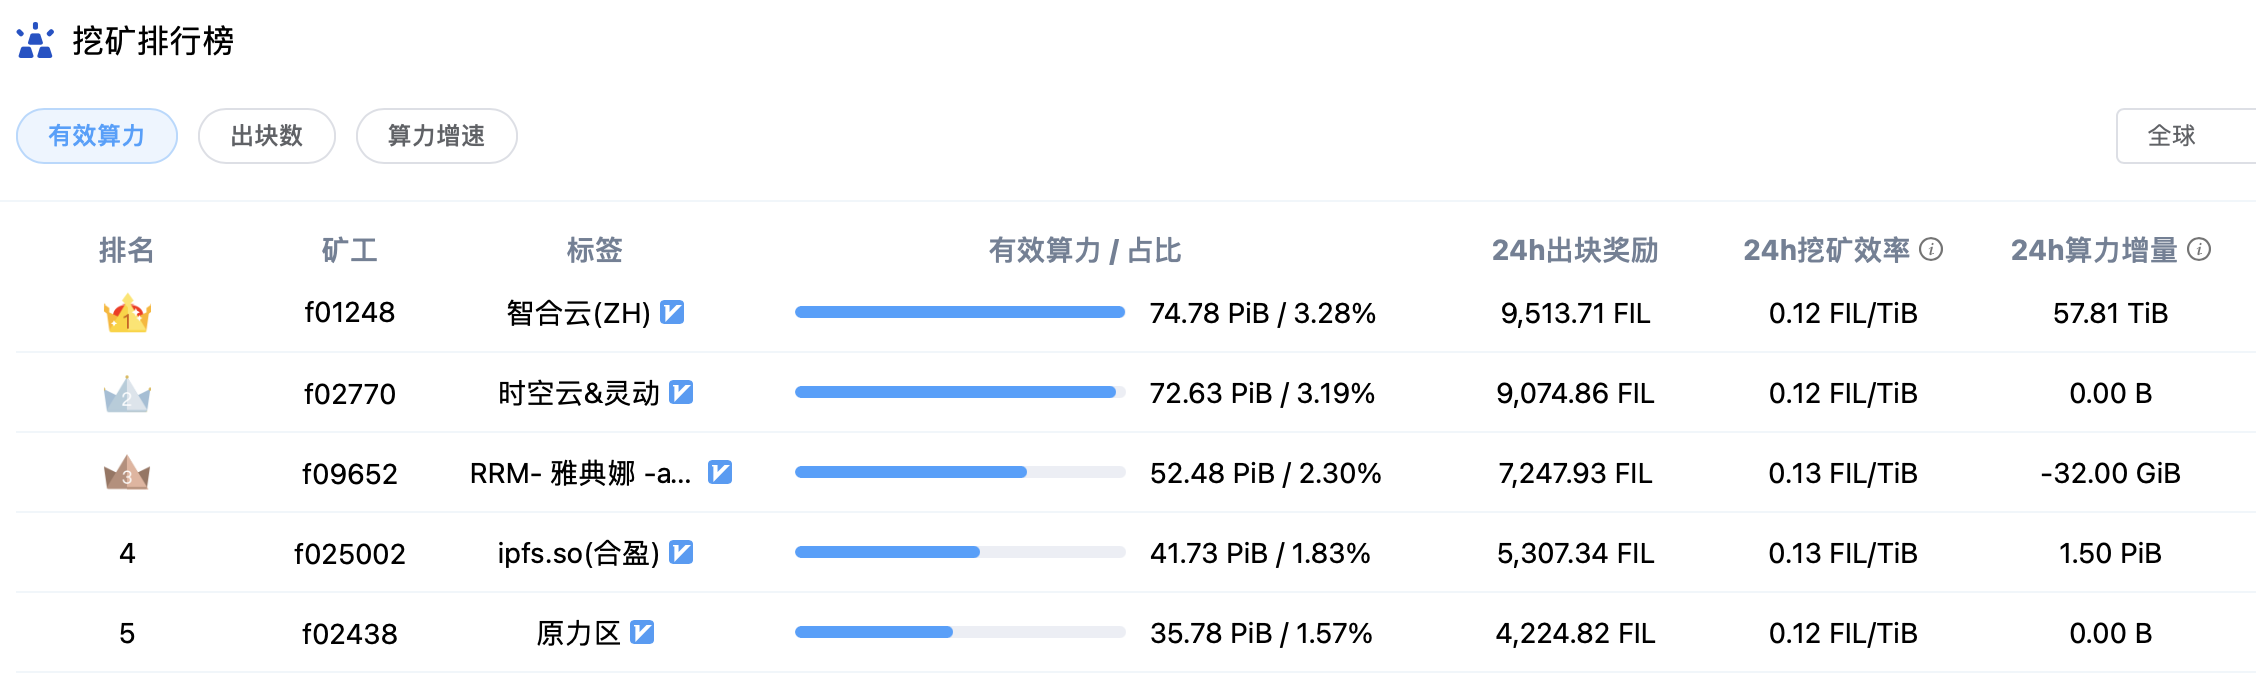Open the 全球 region dropdown
The height and width of the screenshot is (674, 2256).
pyautogui.click(x=2186, y=136)
